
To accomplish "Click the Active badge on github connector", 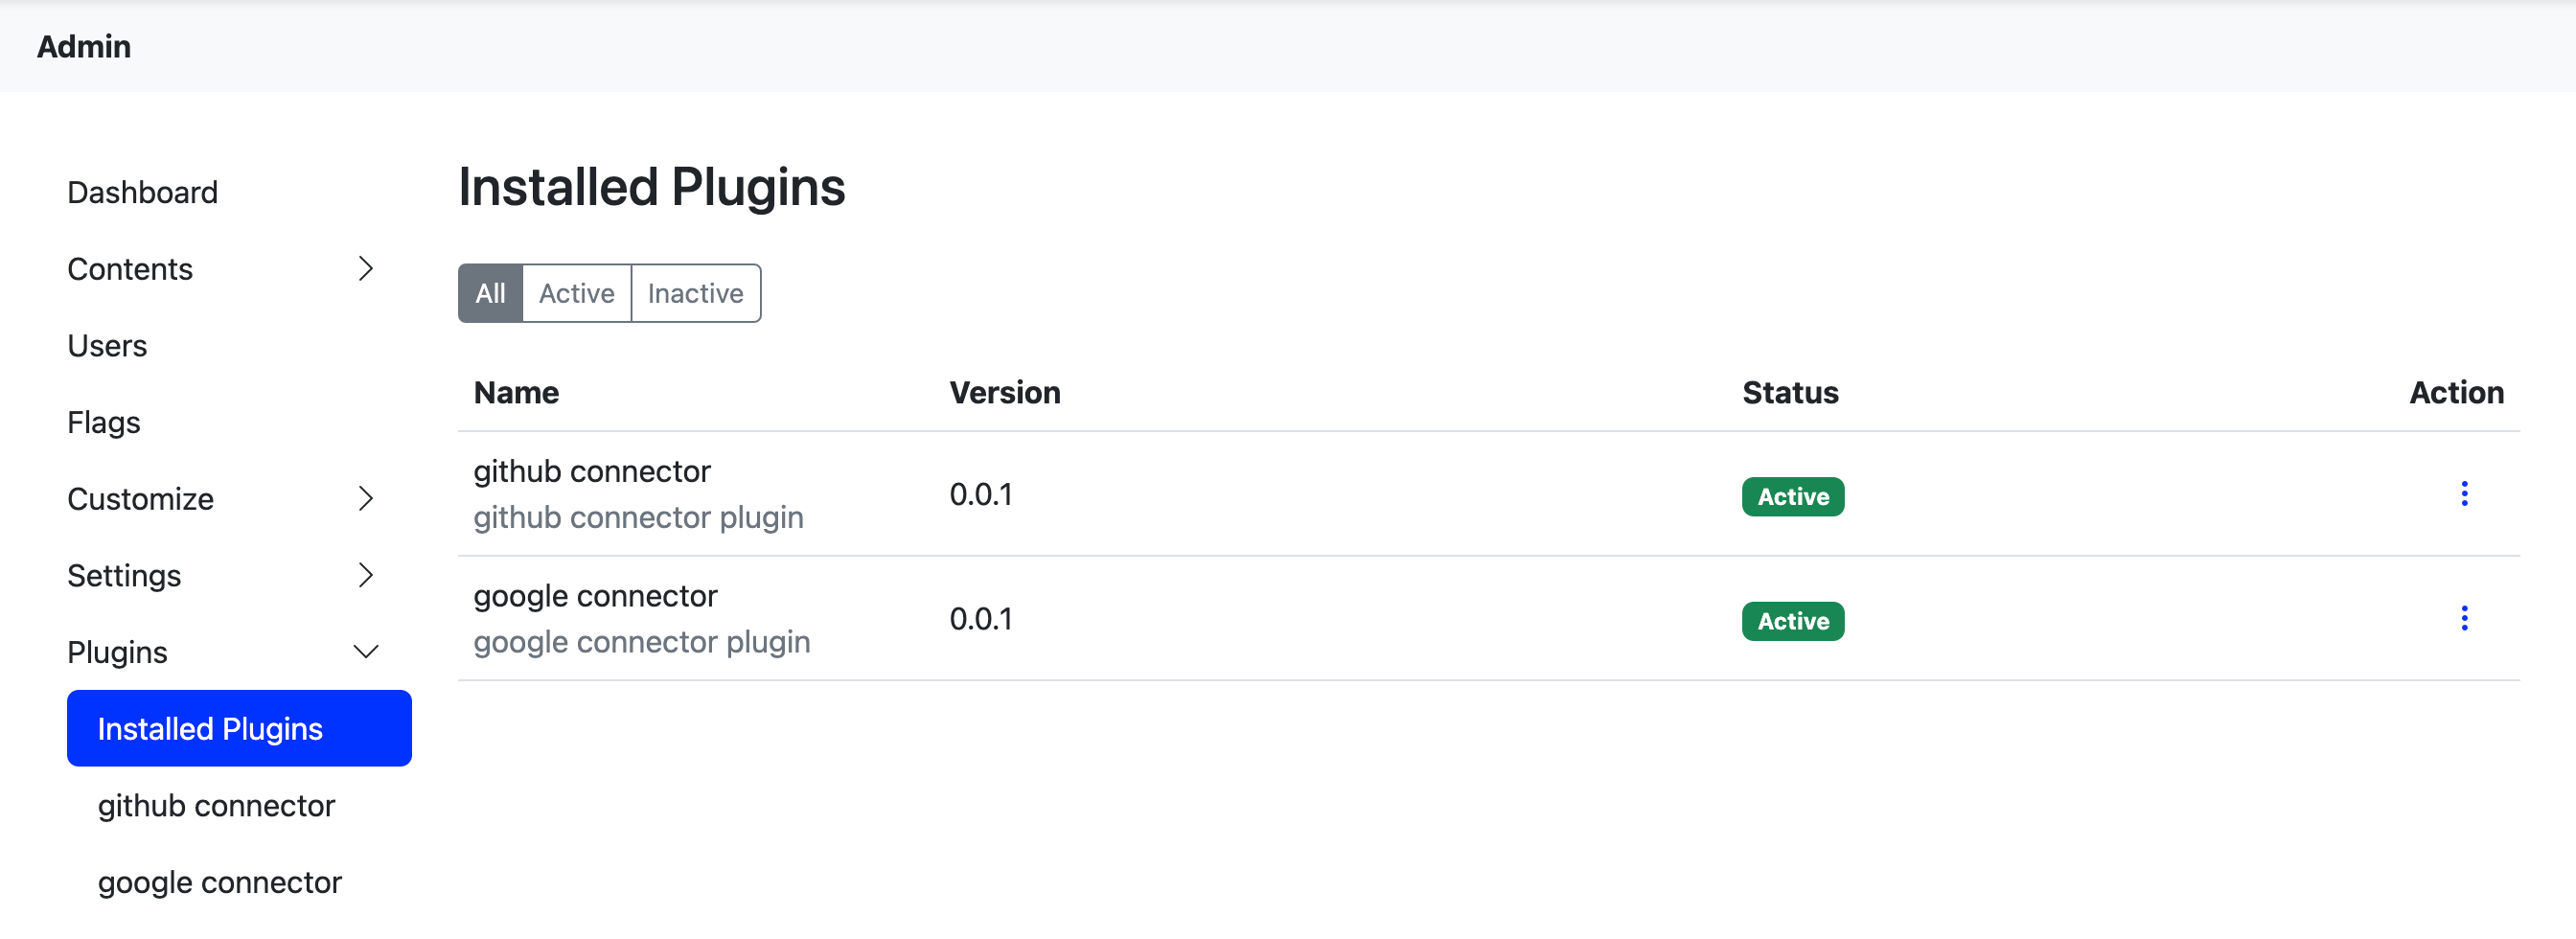I will click(x=1791, y=496).
